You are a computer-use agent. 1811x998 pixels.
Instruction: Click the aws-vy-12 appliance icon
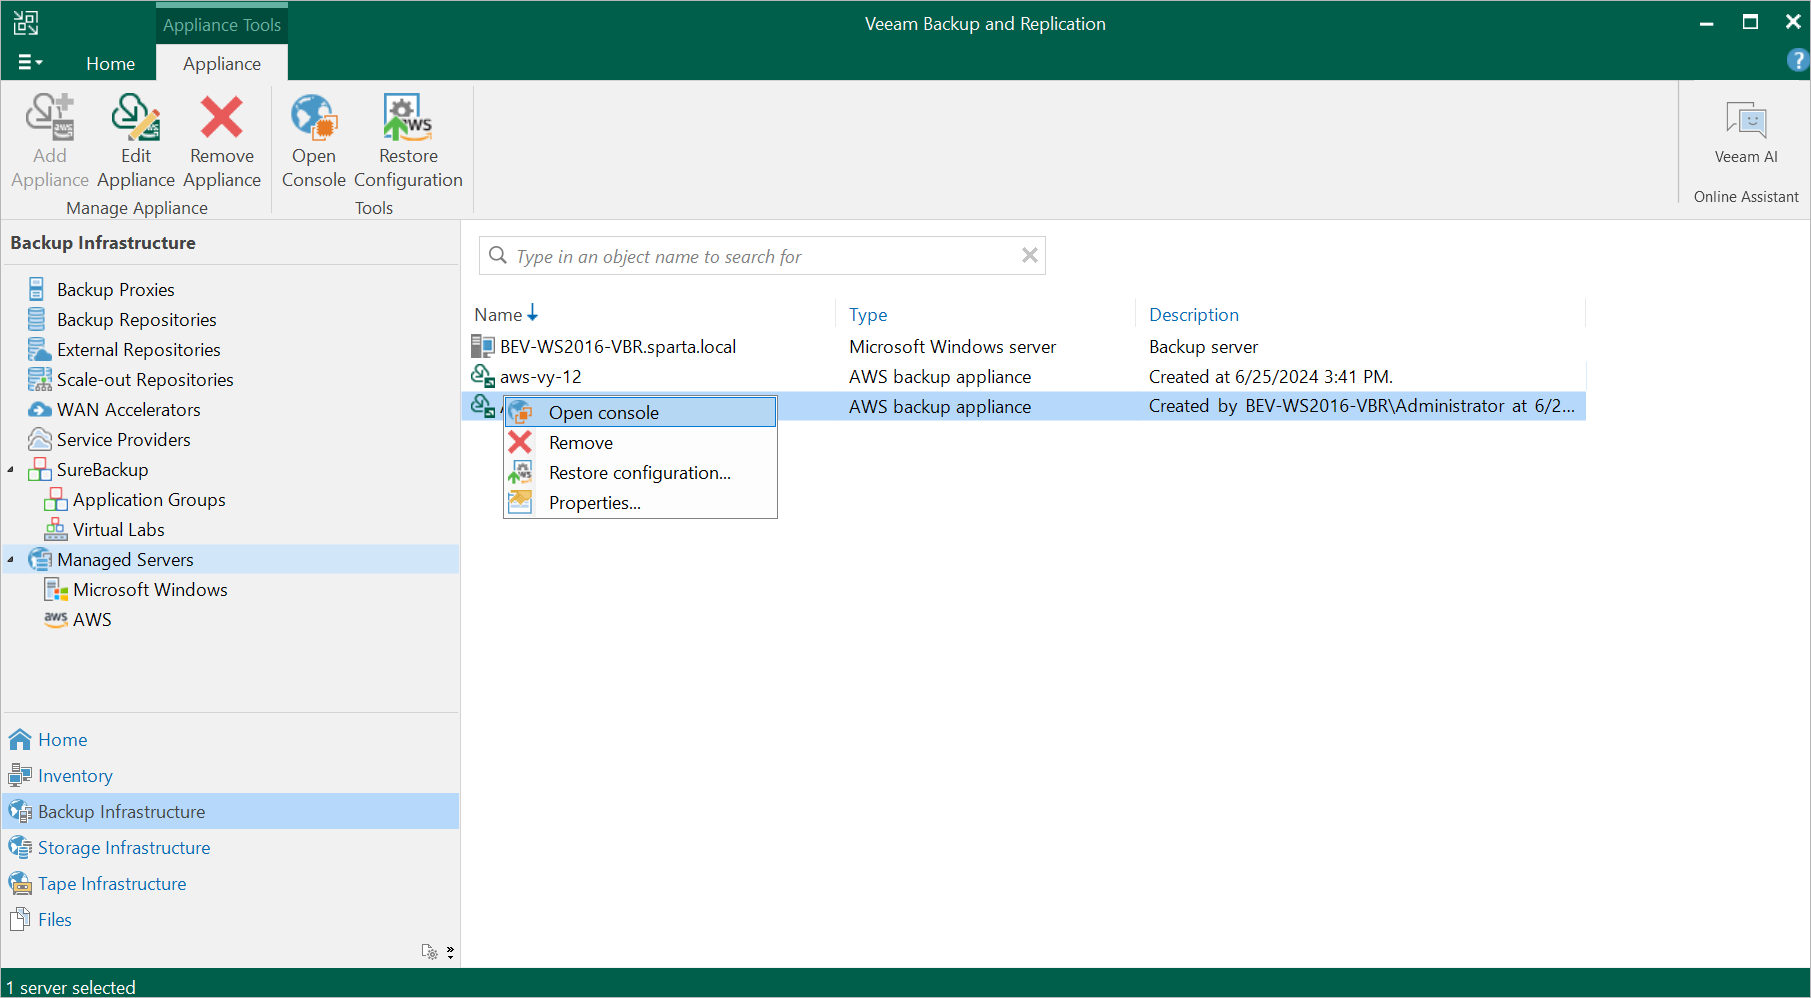tap(483, 376)
